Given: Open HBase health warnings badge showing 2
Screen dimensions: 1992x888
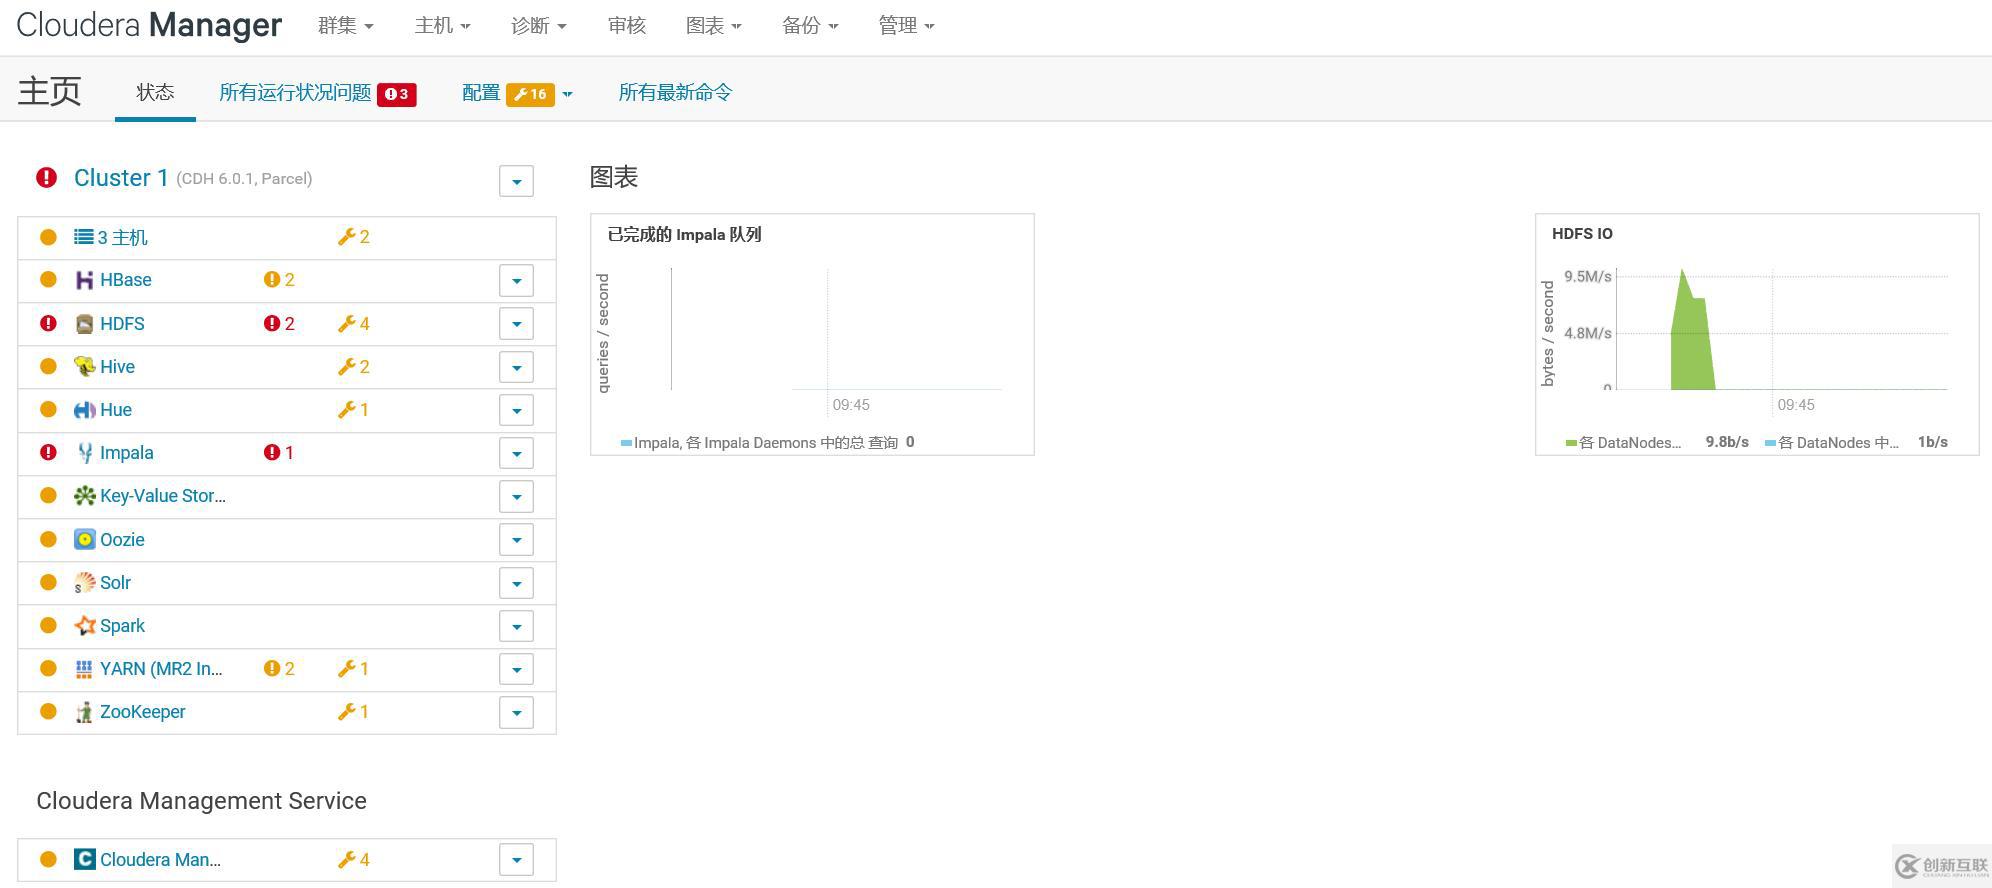Looking at the screenshot, I should click(x=279, y=280).
